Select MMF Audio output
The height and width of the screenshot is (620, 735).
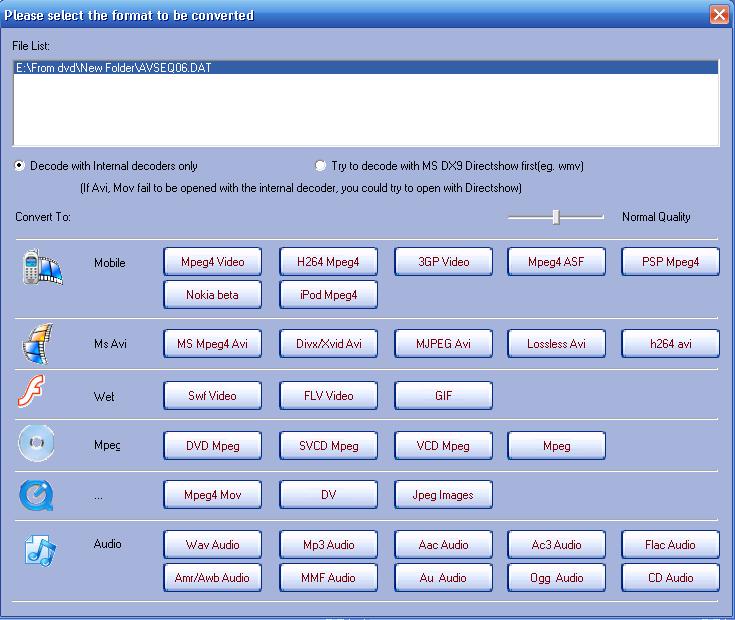pos(328,577)
